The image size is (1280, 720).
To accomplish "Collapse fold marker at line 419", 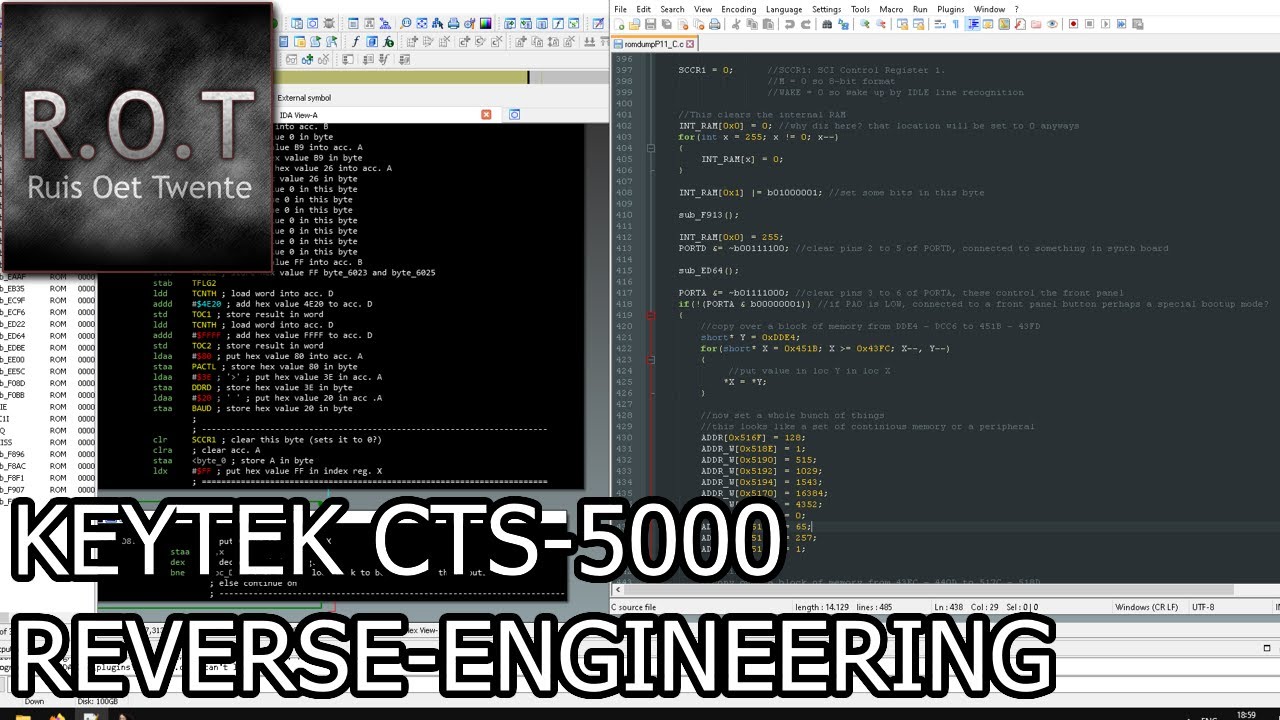I will tap(651, 315).
